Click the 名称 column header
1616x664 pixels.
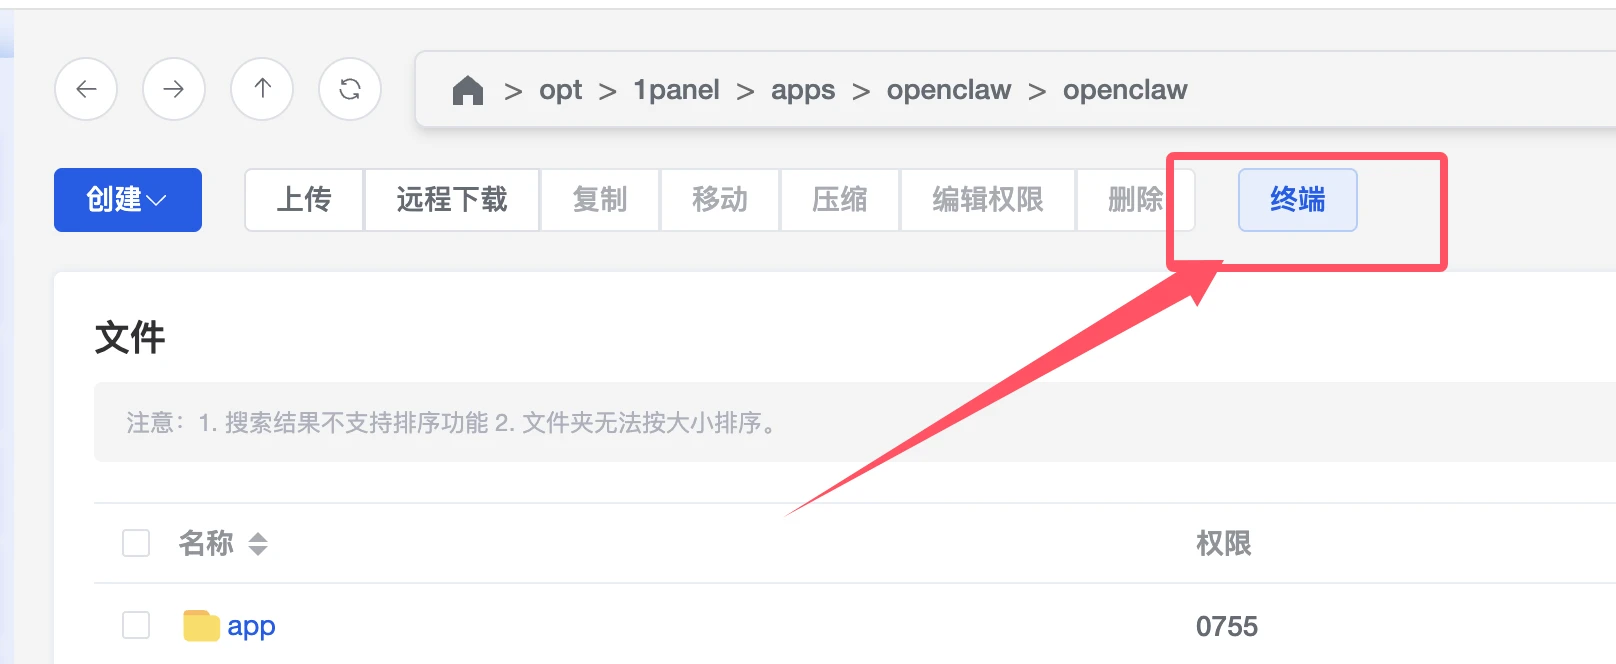(x=206, y=543)
